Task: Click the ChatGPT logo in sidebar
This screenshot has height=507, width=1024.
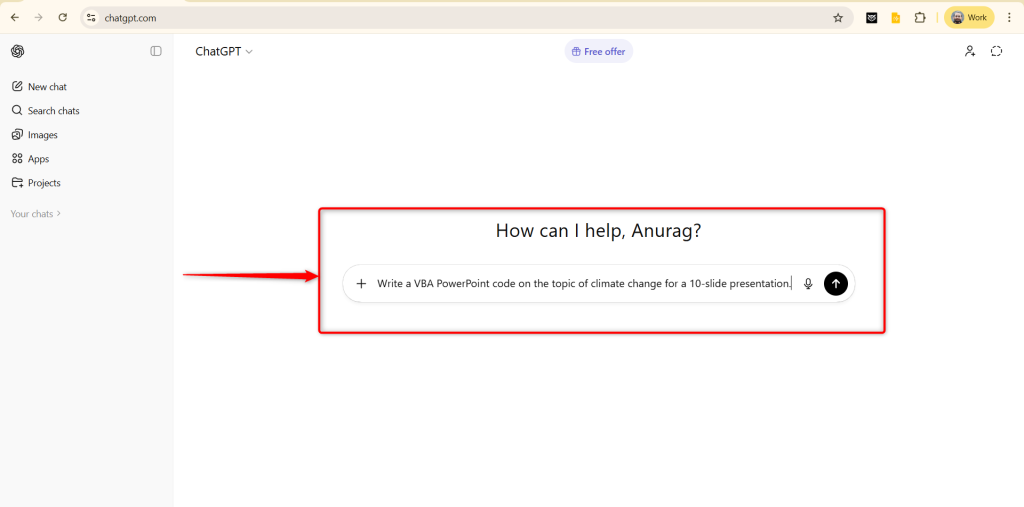Action: [18, 51]
